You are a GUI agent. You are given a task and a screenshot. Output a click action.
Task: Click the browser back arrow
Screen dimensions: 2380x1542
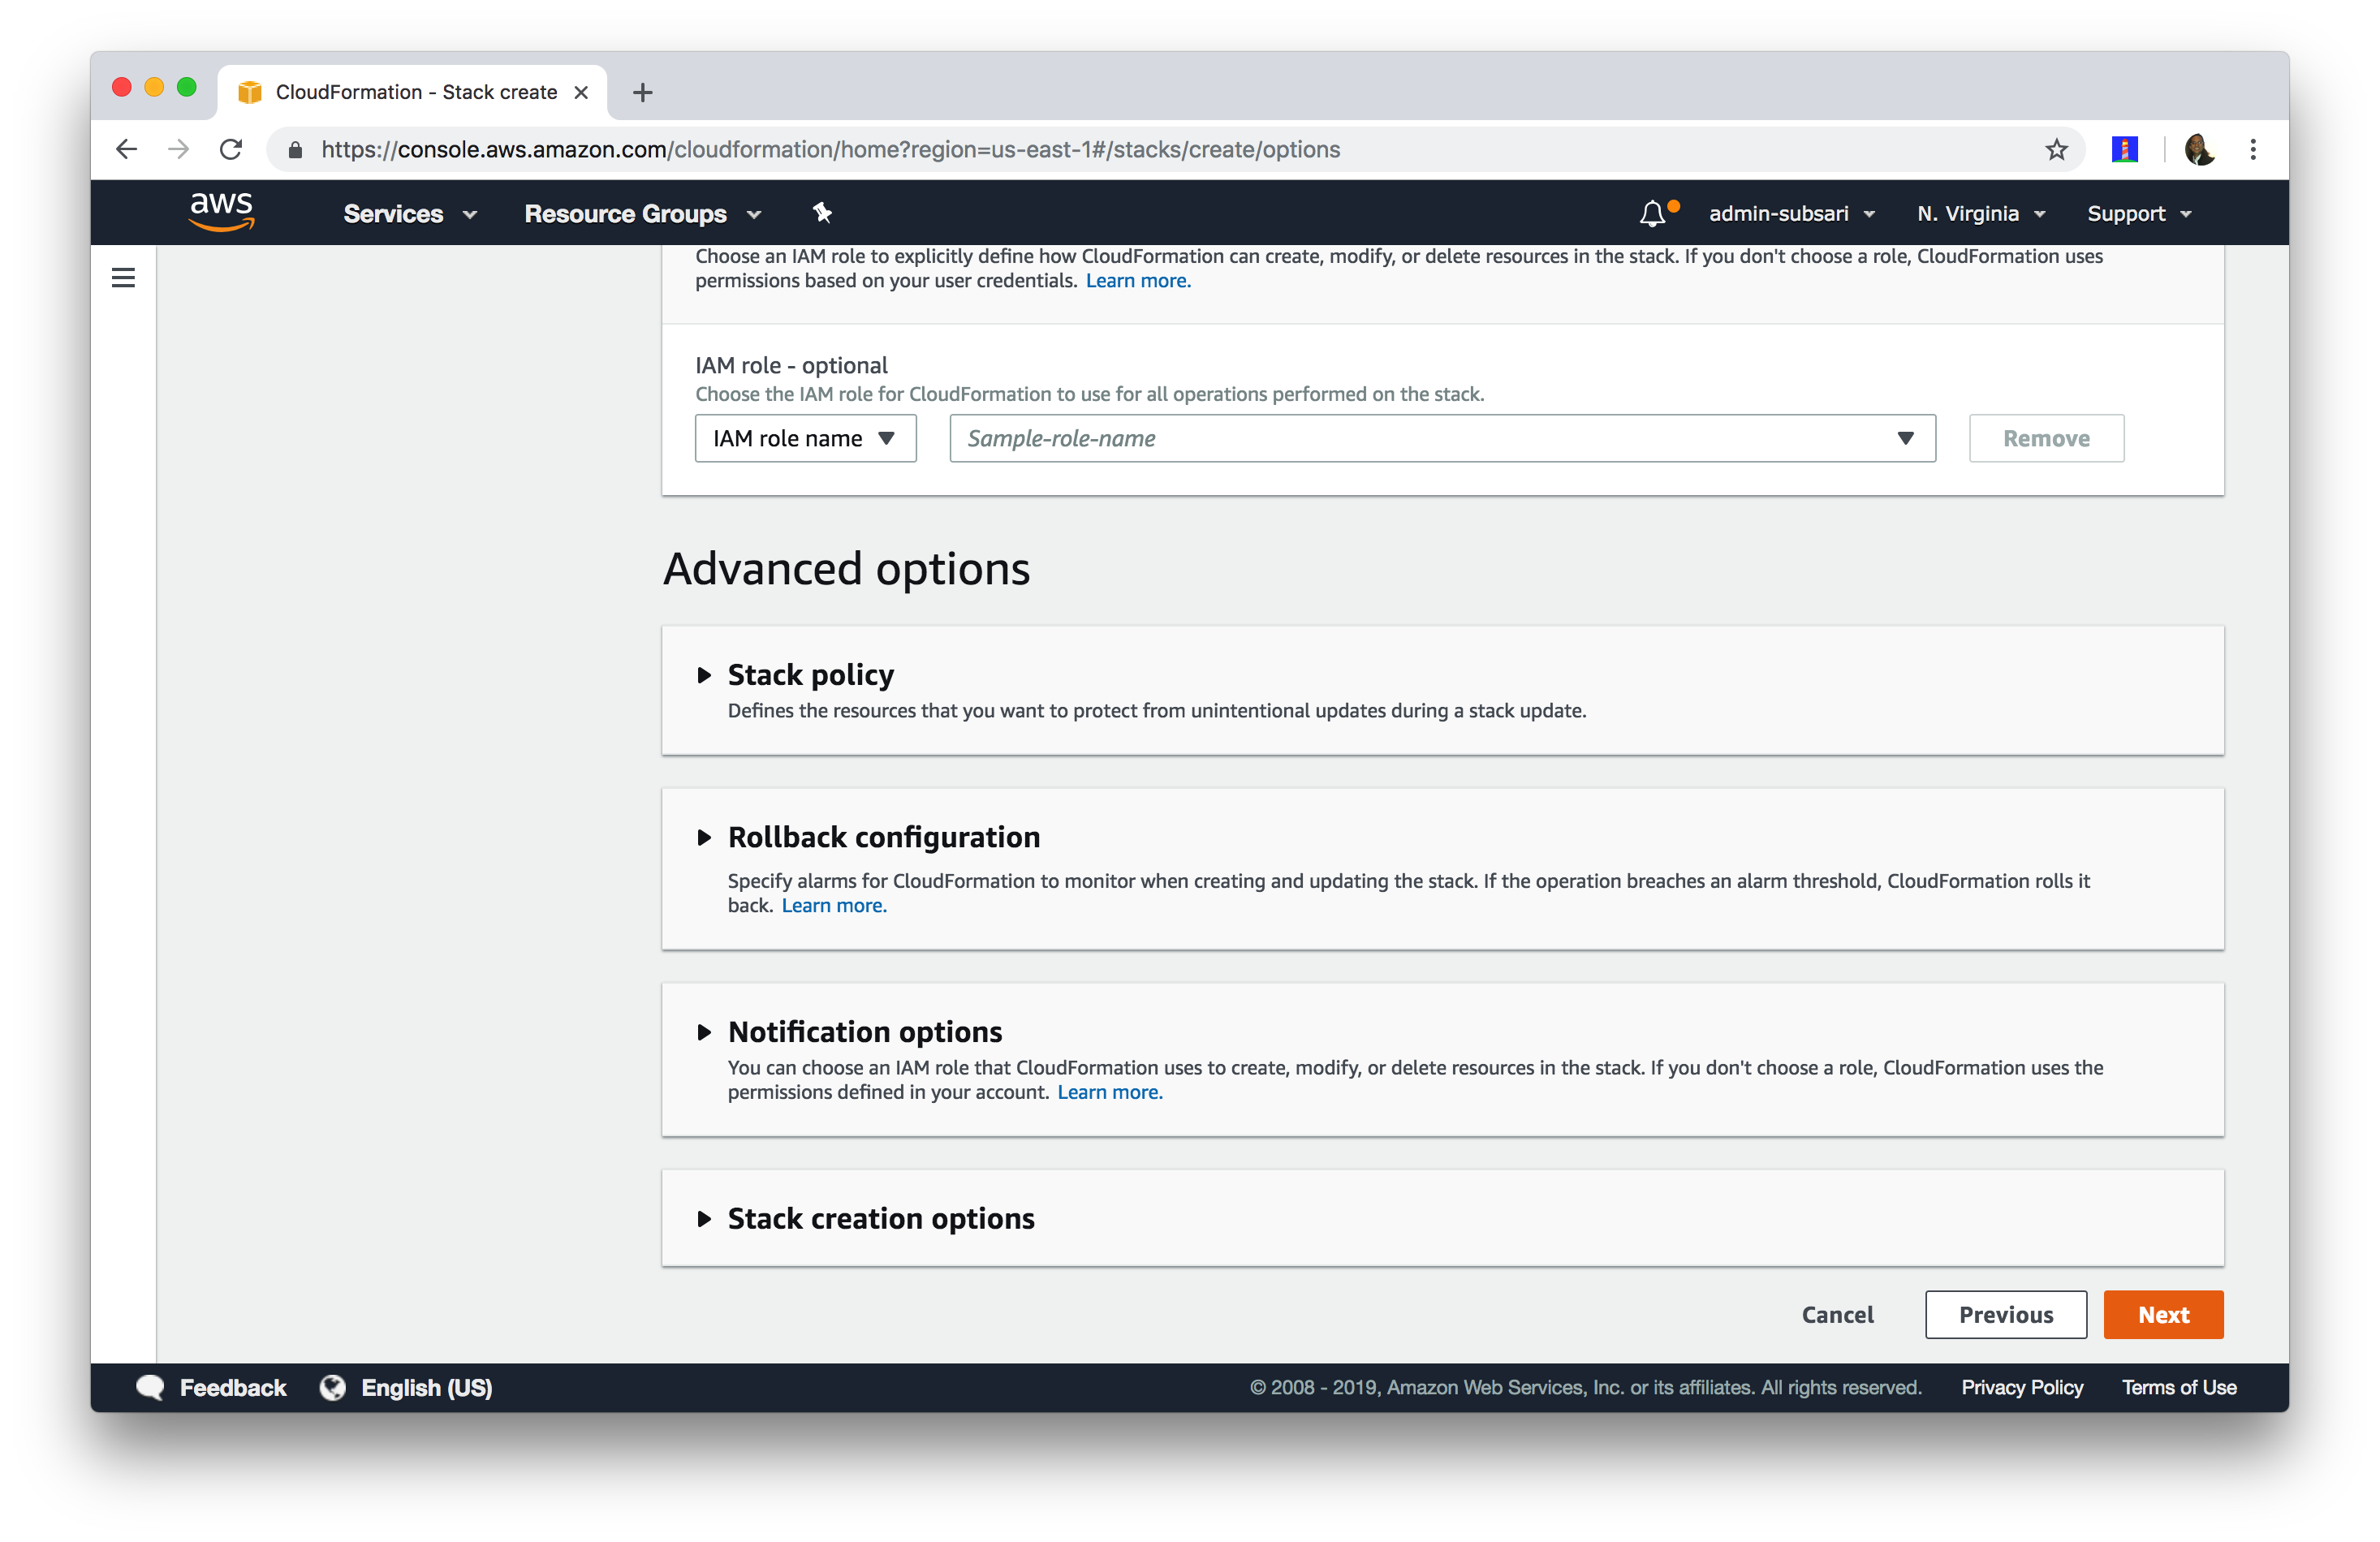coord(126,149)
